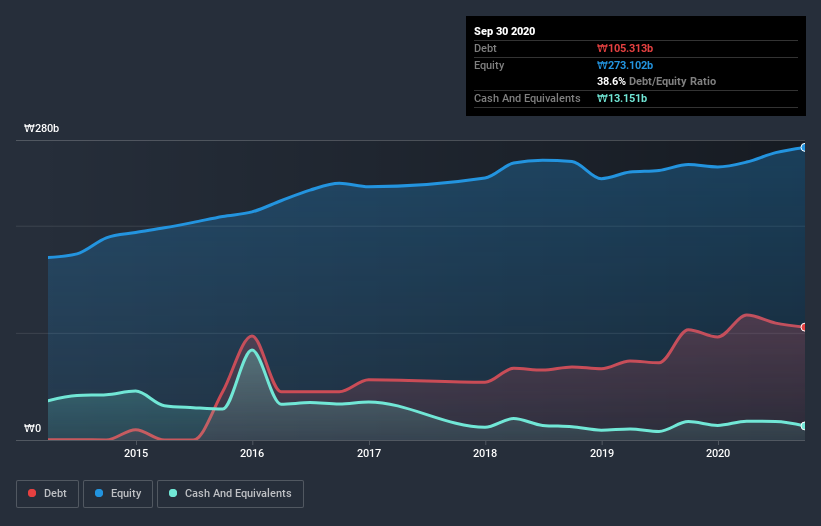Click the Equity label in tooltip

coord(489,65)
